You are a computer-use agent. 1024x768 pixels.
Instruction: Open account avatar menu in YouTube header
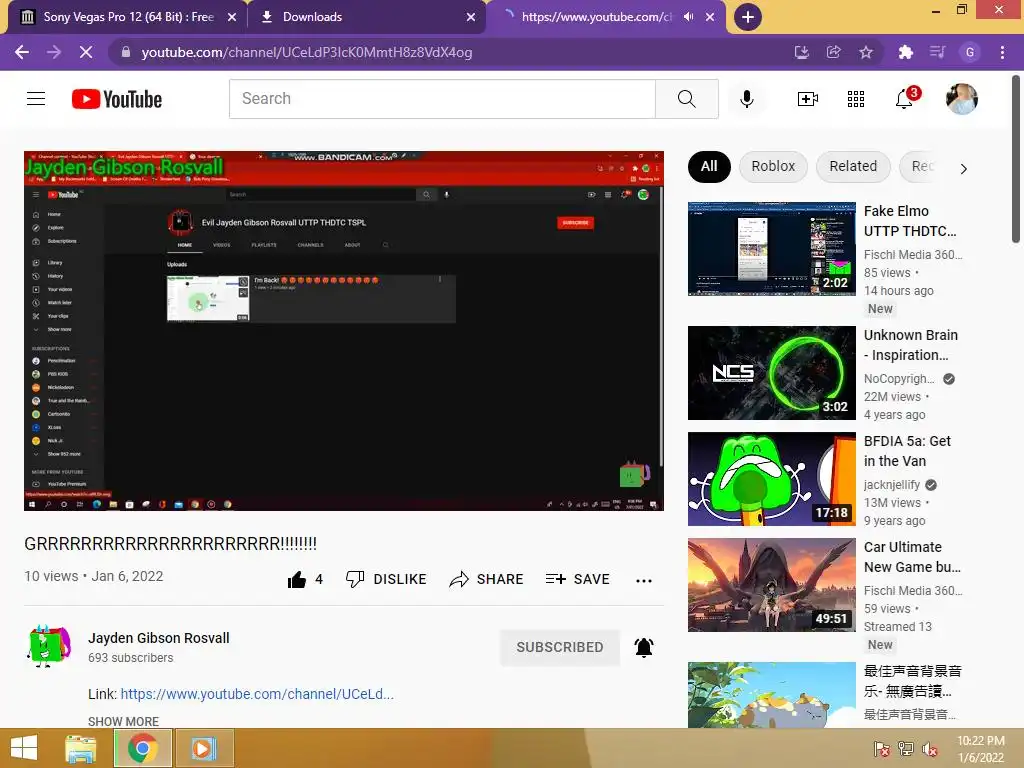pos(961,99)
